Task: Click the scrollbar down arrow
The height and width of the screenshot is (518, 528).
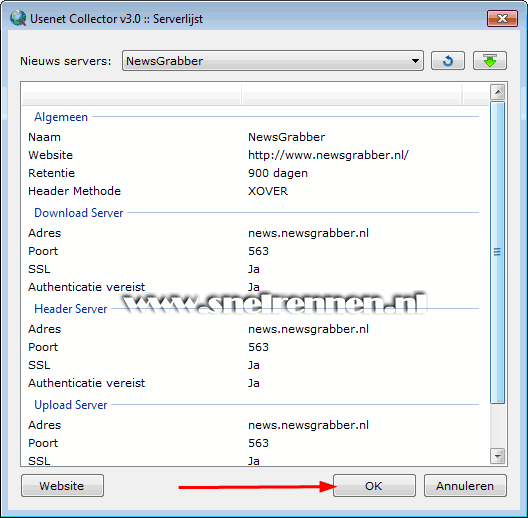Action: (498, 456)
